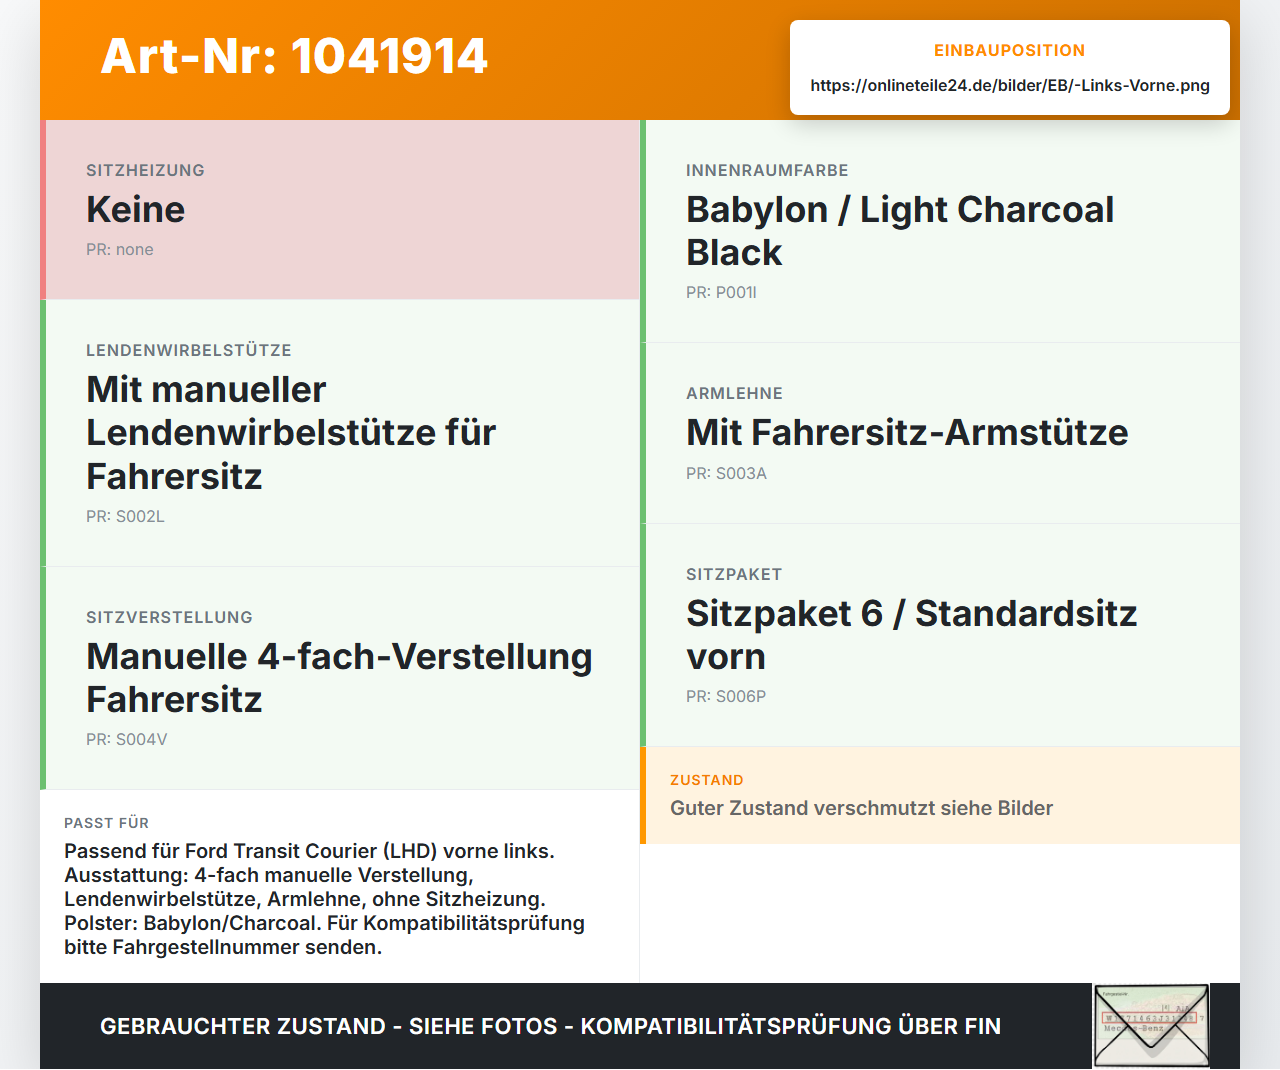1280x1070 pixels.
Task: Select the PR: P001I code label
Action: click(721, 293)
